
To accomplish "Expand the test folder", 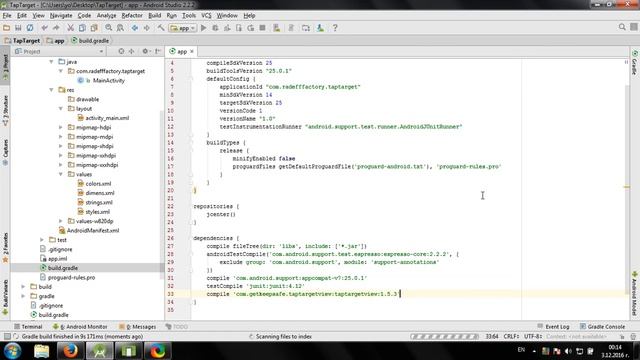I will coord(42,240).
